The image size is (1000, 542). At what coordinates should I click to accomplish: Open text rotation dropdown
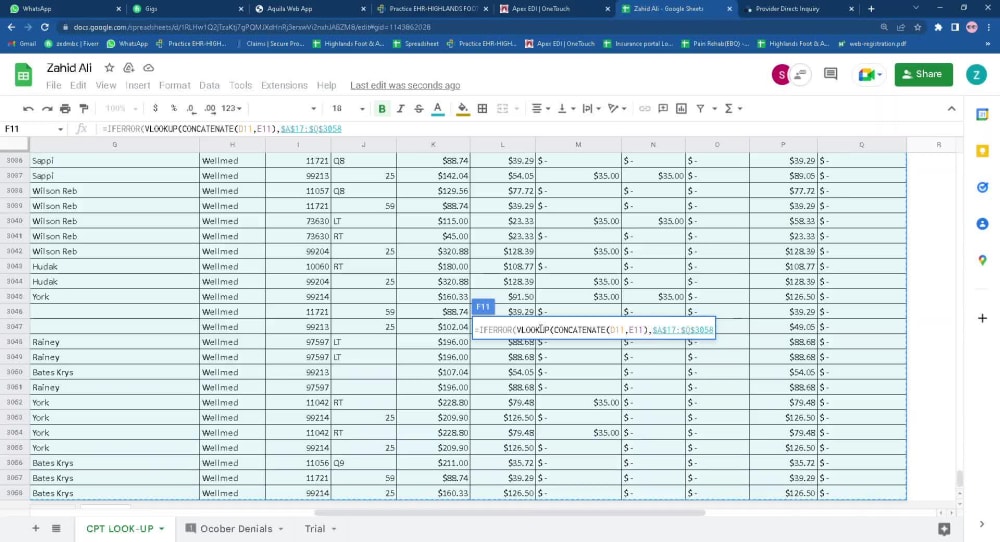616,108
